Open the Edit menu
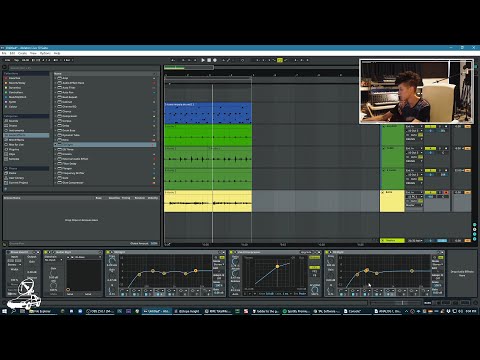The width and height of the screenshot is (480, 360). point(12,53)
